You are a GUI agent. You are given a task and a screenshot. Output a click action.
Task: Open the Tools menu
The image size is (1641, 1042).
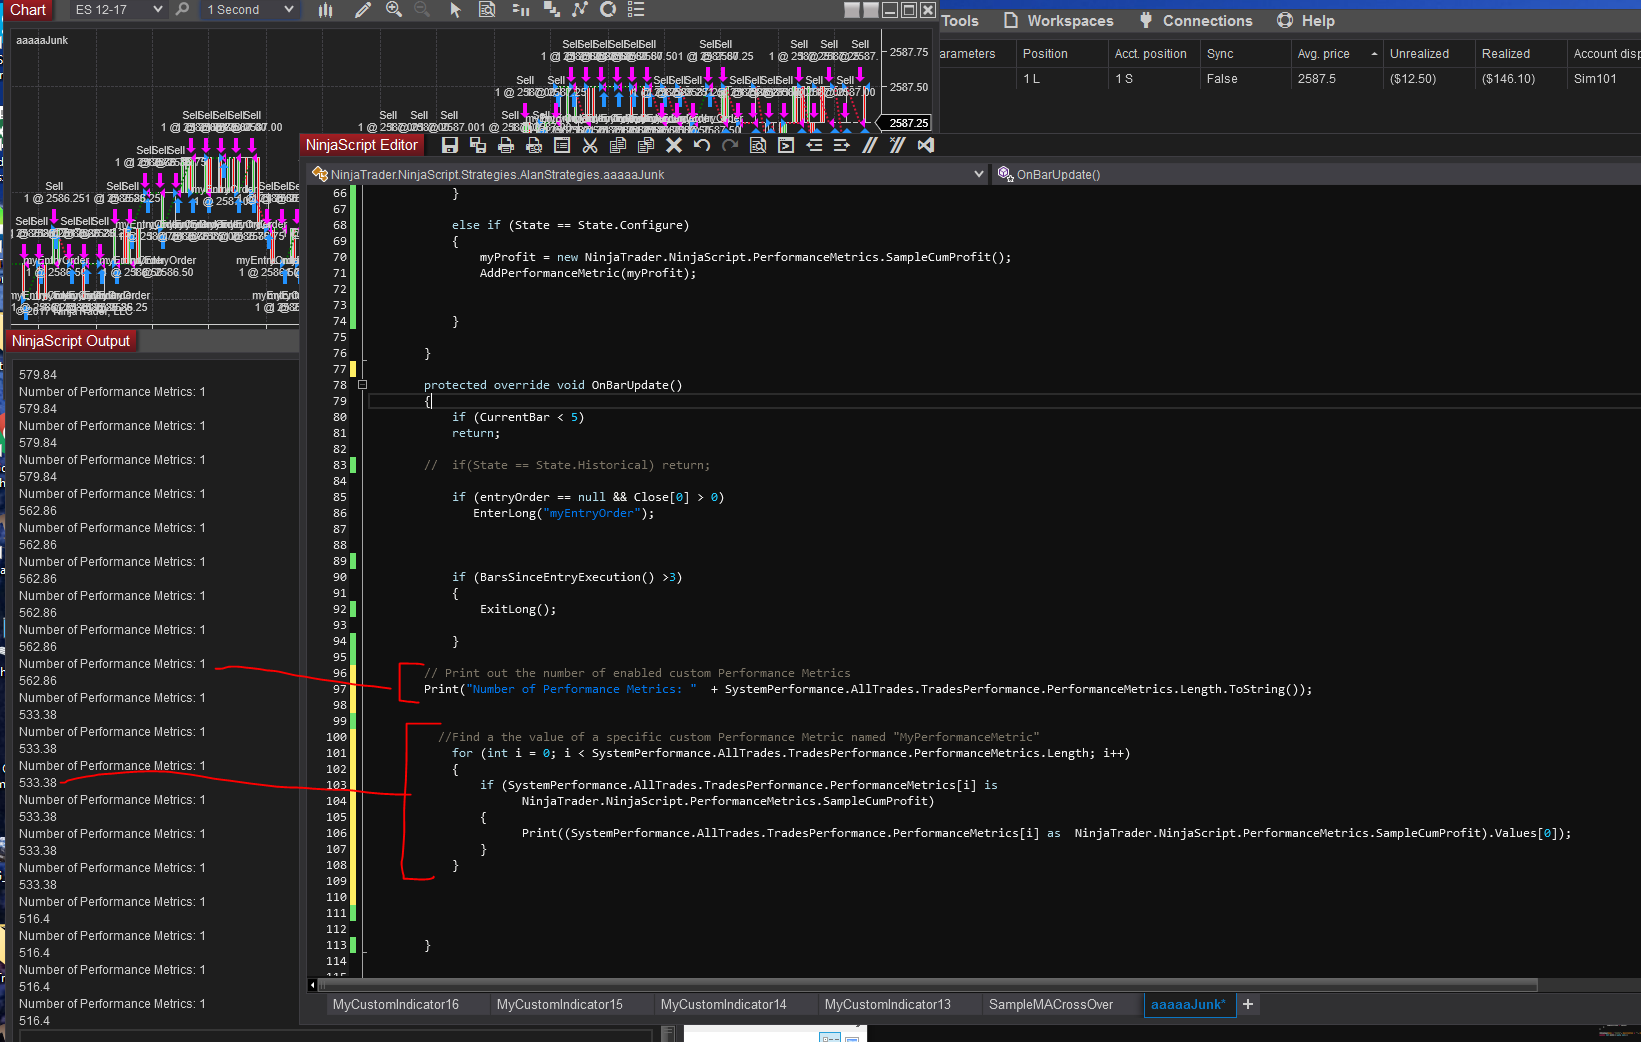click(960, 21)
